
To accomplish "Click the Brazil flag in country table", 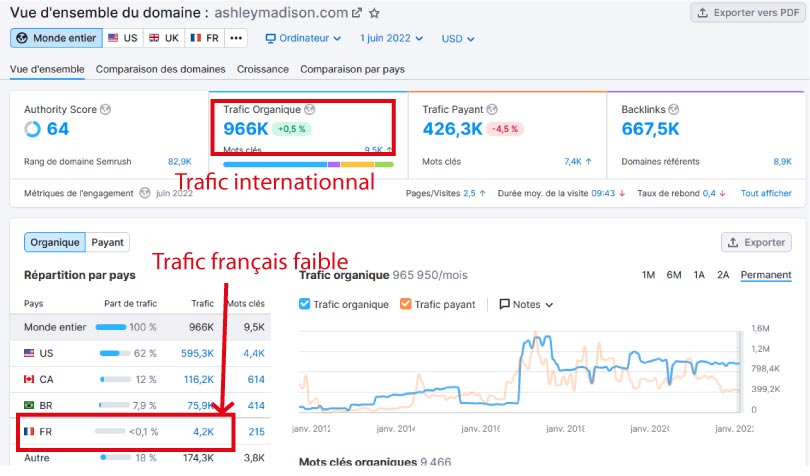I will 29,405.
